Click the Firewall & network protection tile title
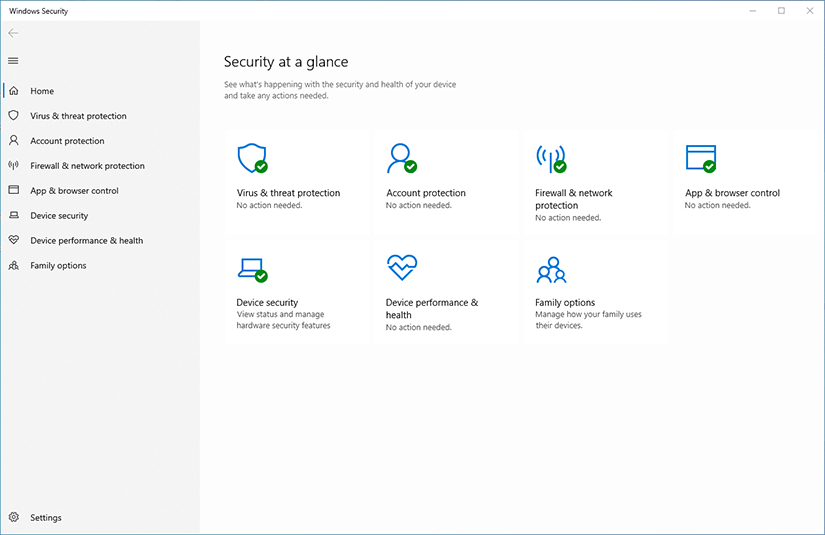The width and height of the screenshot is (825, 535). pos(574,199)
